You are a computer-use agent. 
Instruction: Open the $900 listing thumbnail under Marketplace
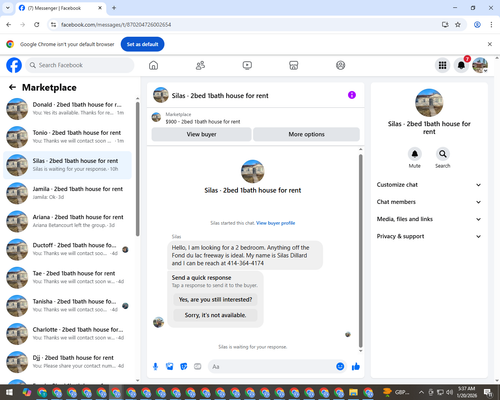tap(156, 117)
